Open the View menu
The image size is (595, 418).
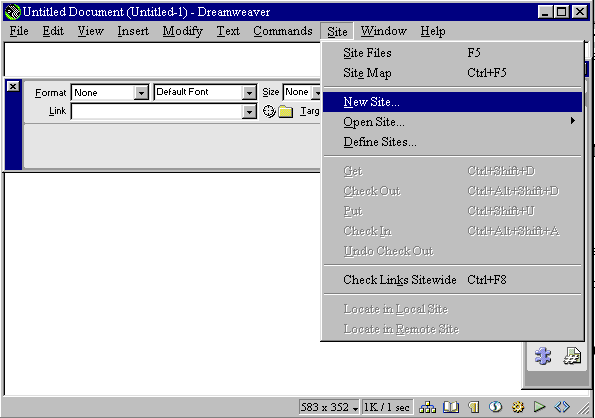(90, 31)
